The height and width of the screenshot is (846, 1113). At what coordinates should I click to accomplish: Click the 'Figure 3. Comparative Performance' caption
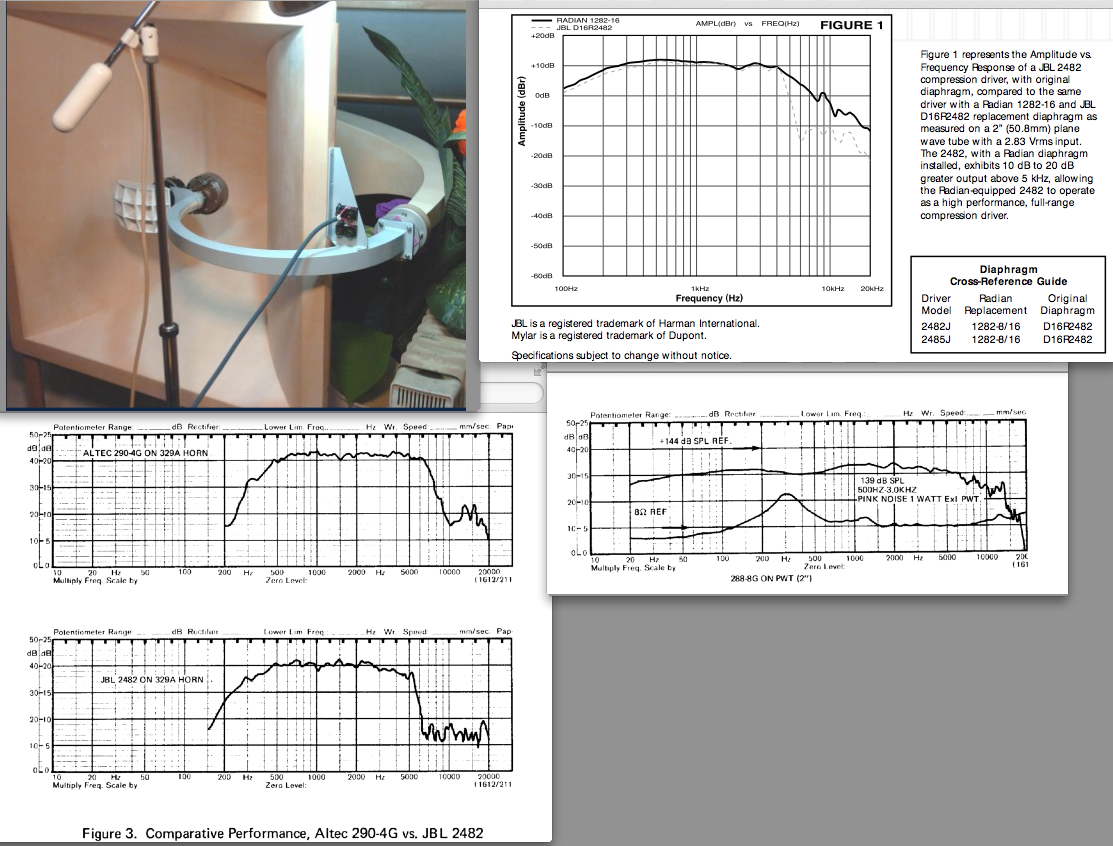[x=283, y=833]
